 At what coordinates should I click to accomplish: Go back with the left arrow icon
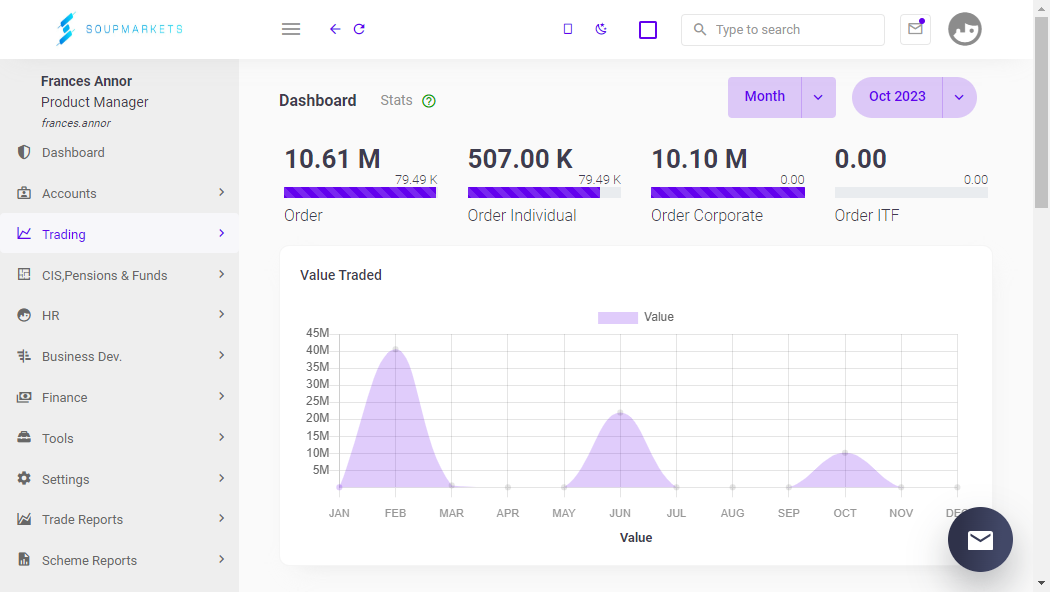pos(335,29)
